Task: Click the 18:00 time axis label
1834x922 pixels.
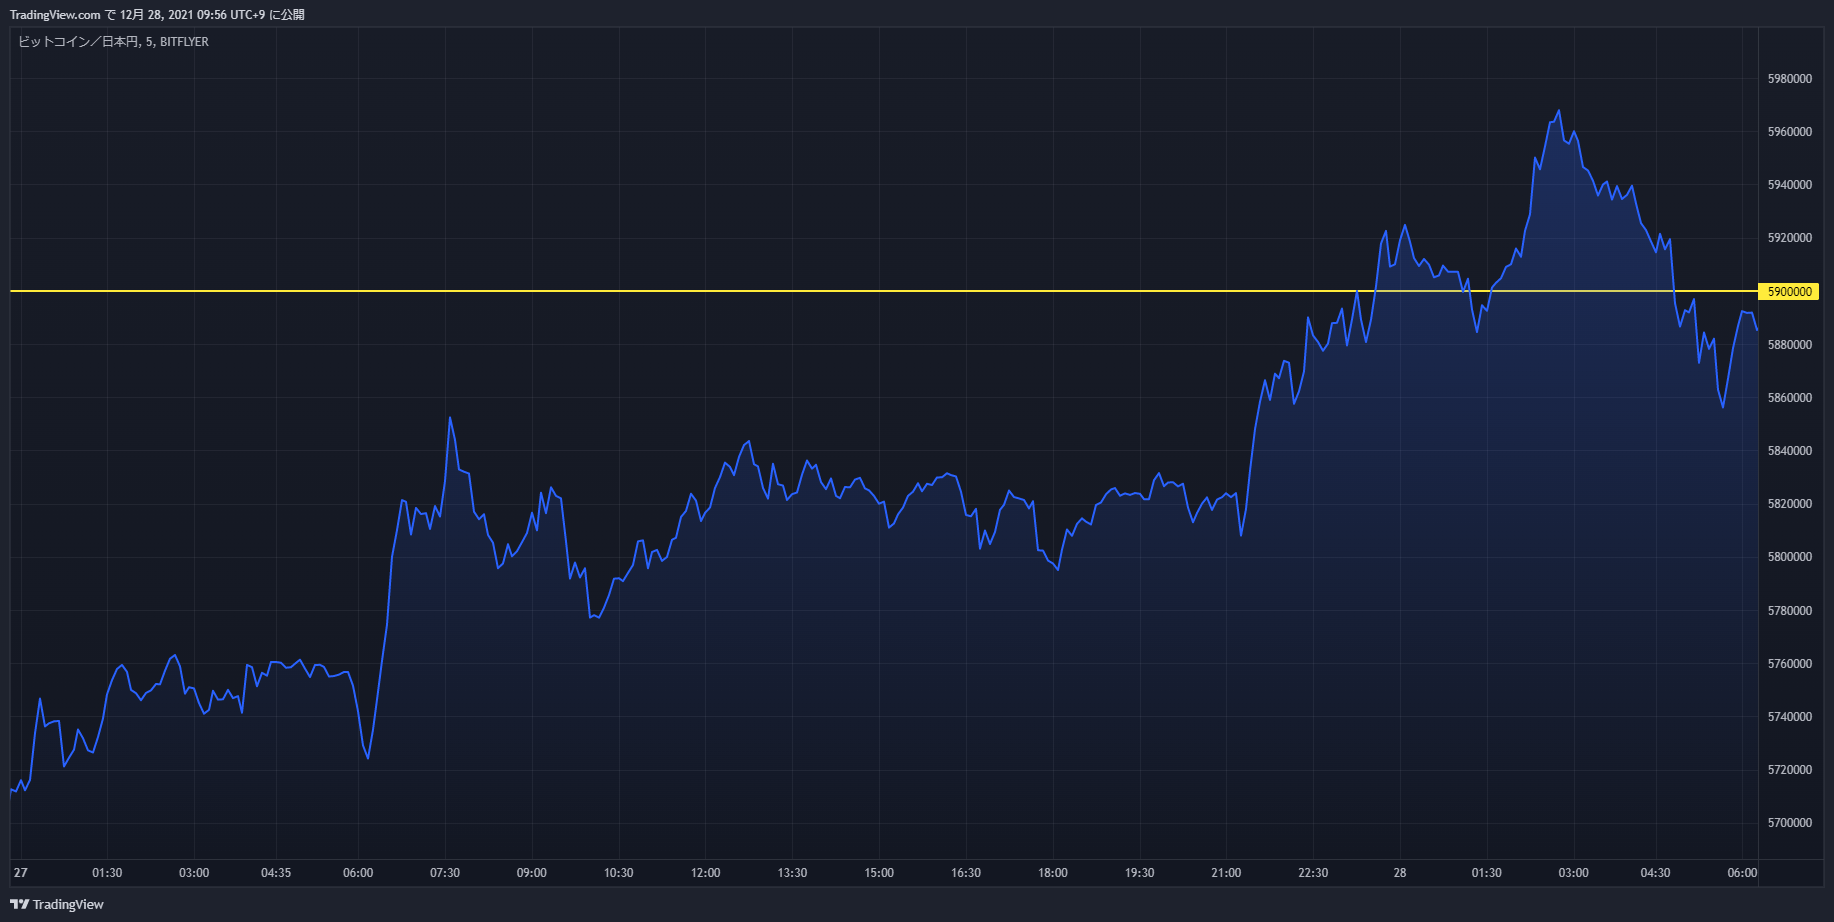Action: 1053,873
